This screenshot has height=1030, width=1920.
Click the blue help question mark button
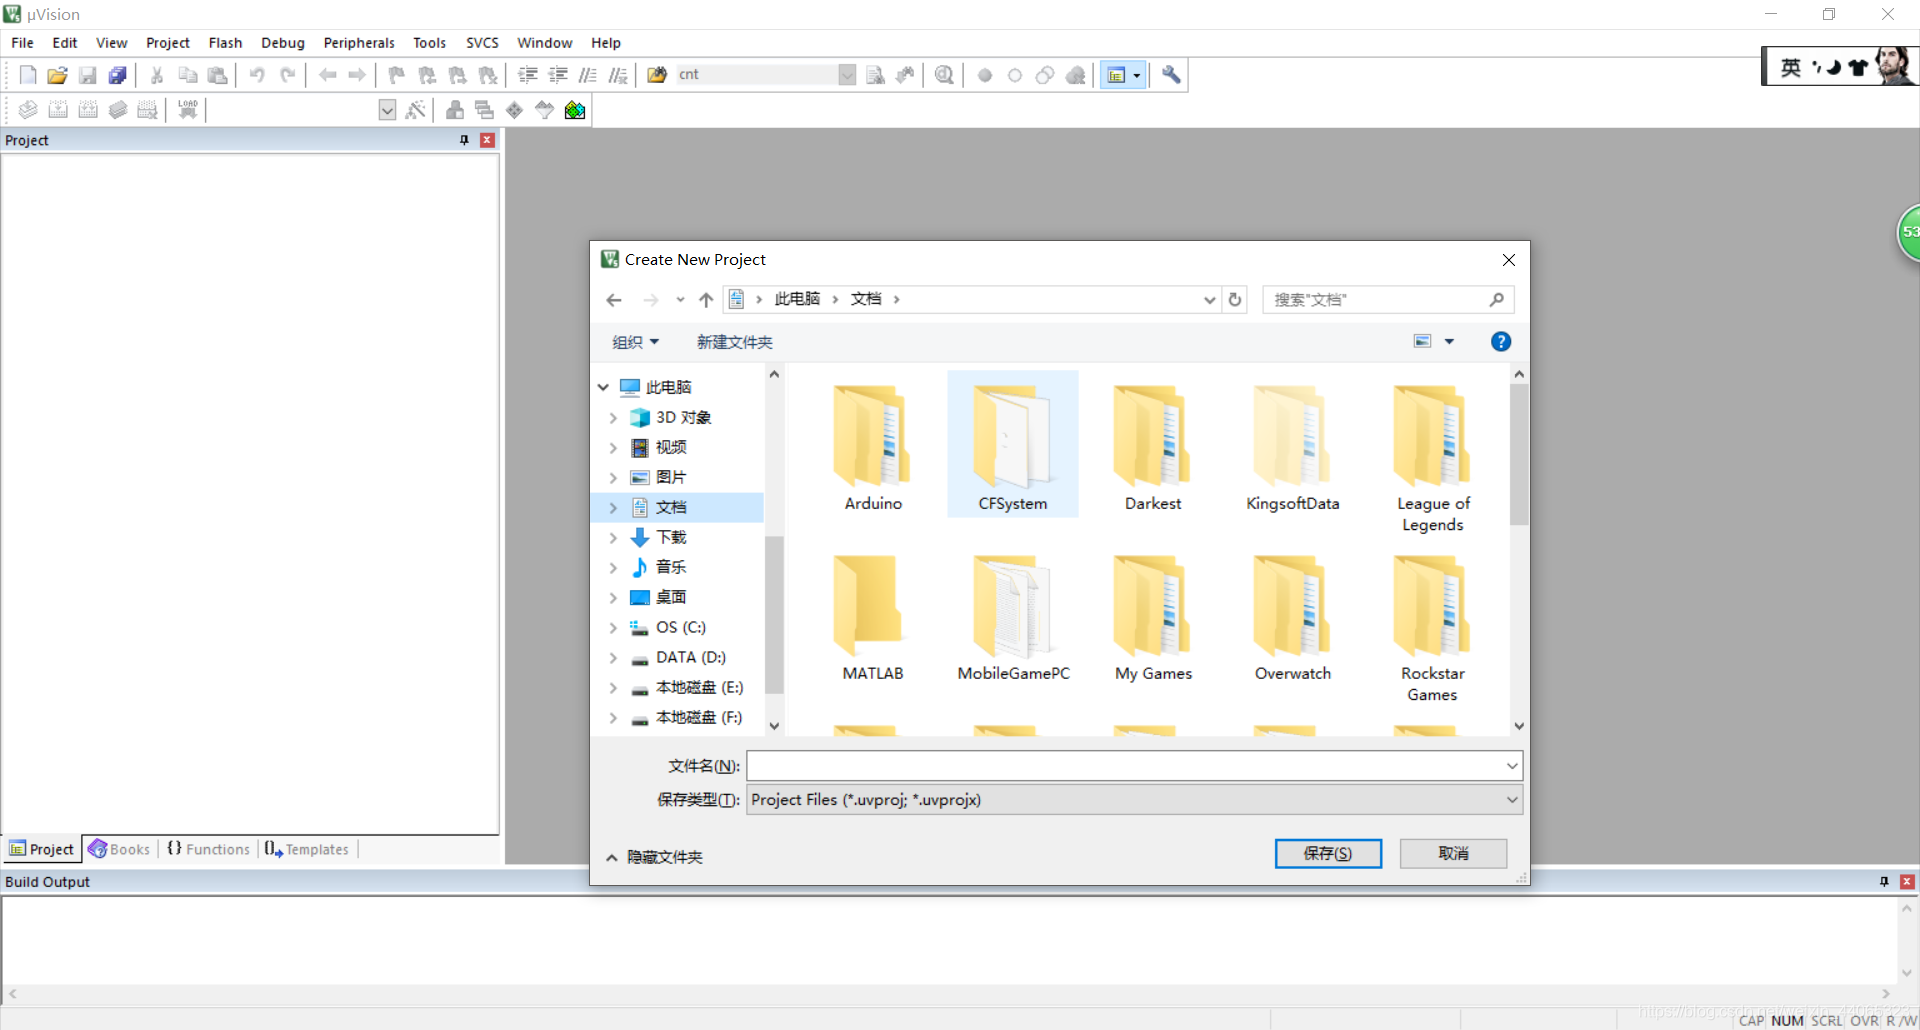point(1501,342)
